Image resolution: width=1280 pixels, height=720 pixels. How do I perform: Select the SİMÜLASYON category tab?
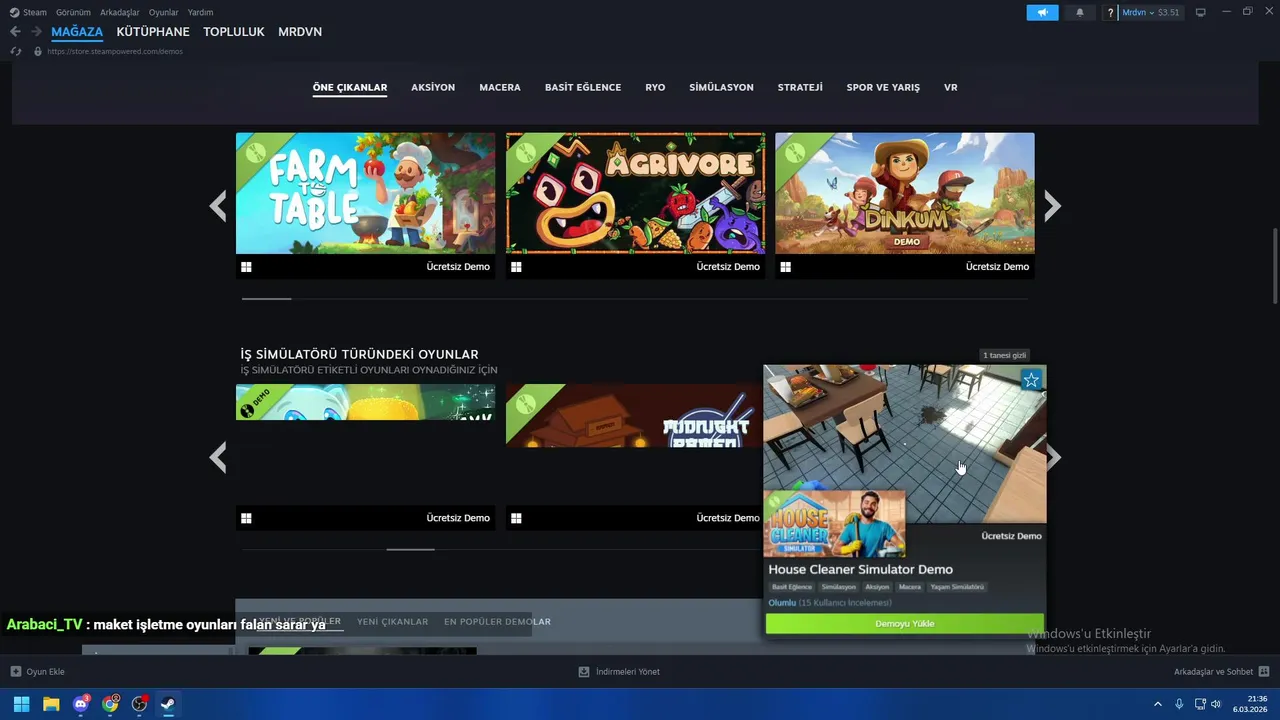(721, 88)
